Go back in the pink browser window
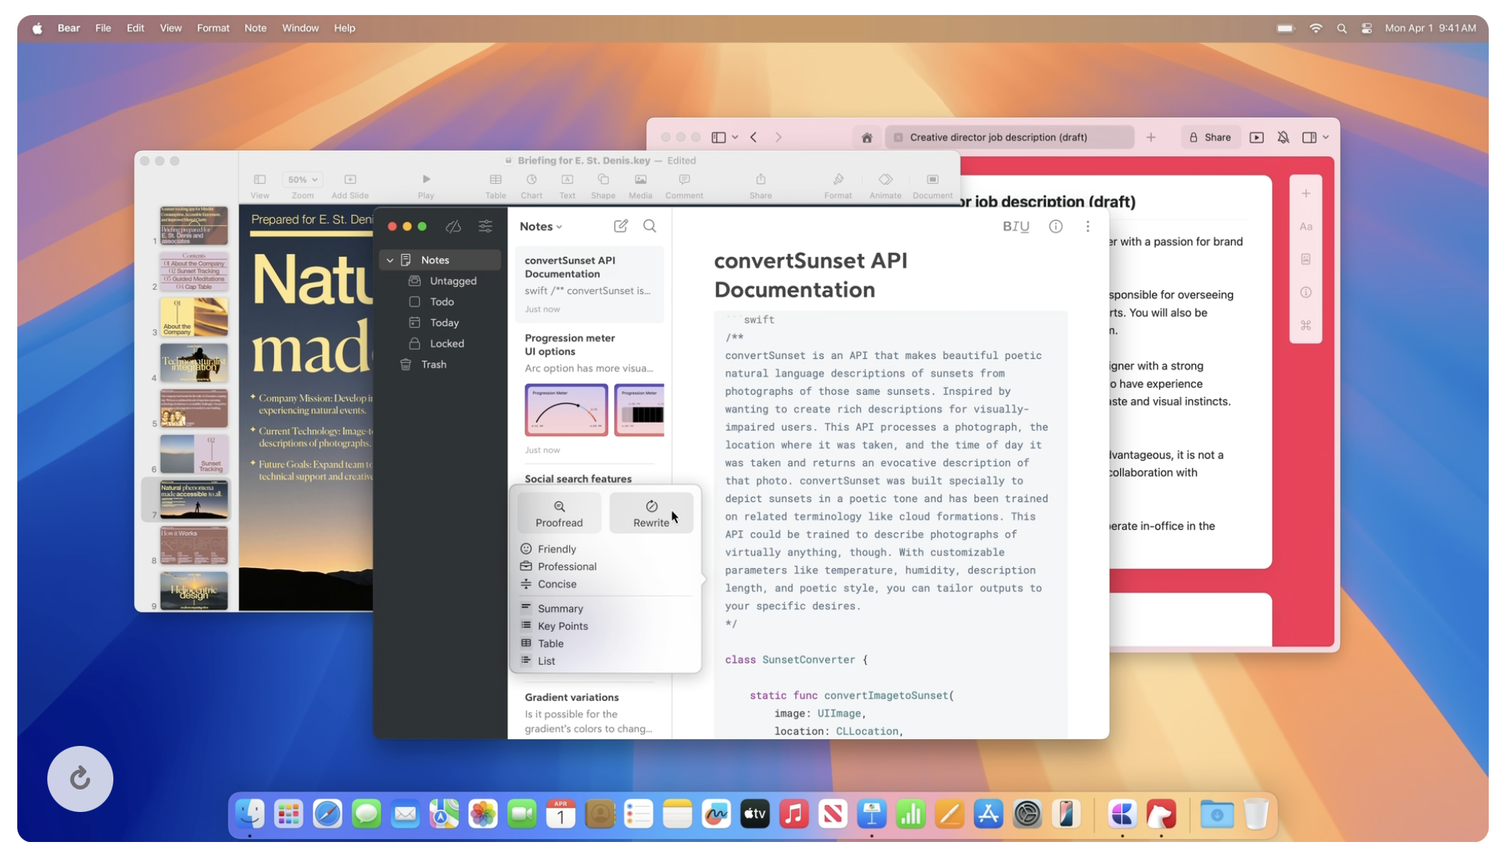Image resolution: width=1500 pixels, height=851 pixels. (754, 137)
